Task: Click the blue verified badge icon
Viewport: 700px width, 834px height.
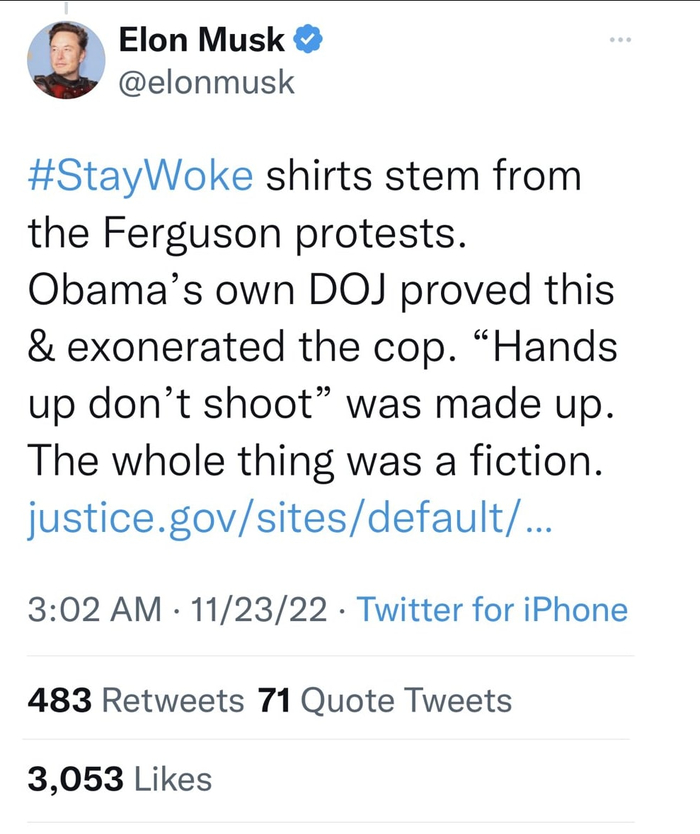Action: [309, 41]
